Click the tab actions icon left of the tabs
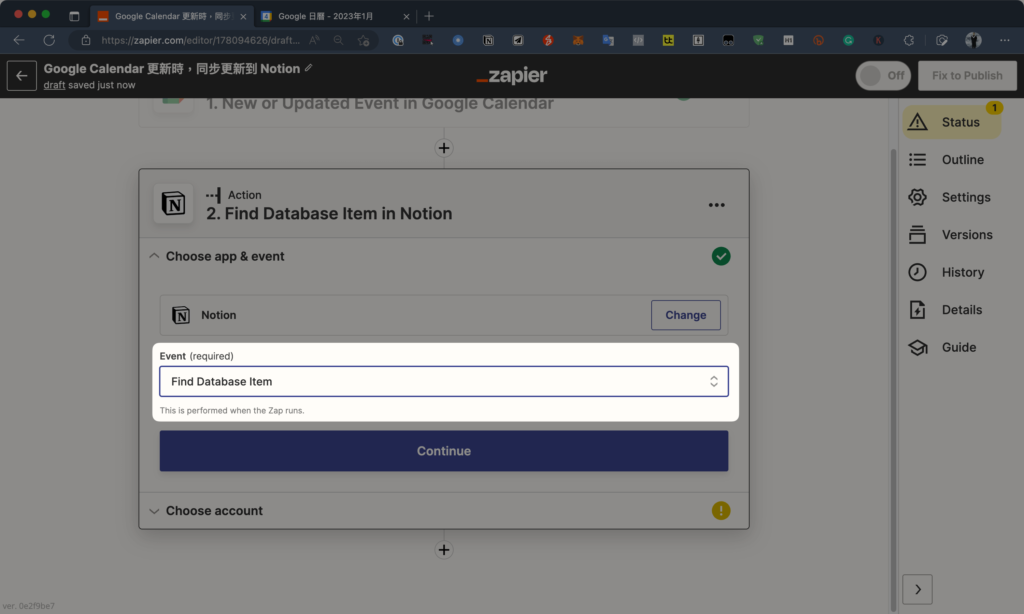The width and height of the screenshot is (1024, 614). (x=74, y=16)
